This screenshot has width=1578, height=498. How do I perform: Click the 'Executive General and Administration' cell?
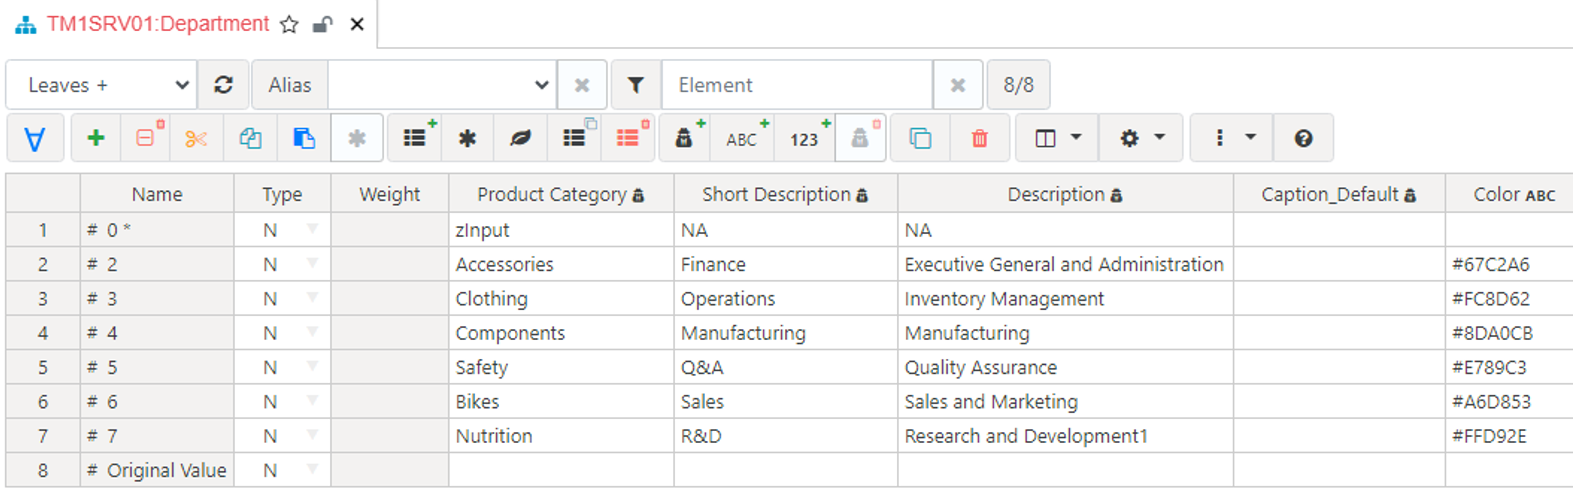click(1065, 264)
